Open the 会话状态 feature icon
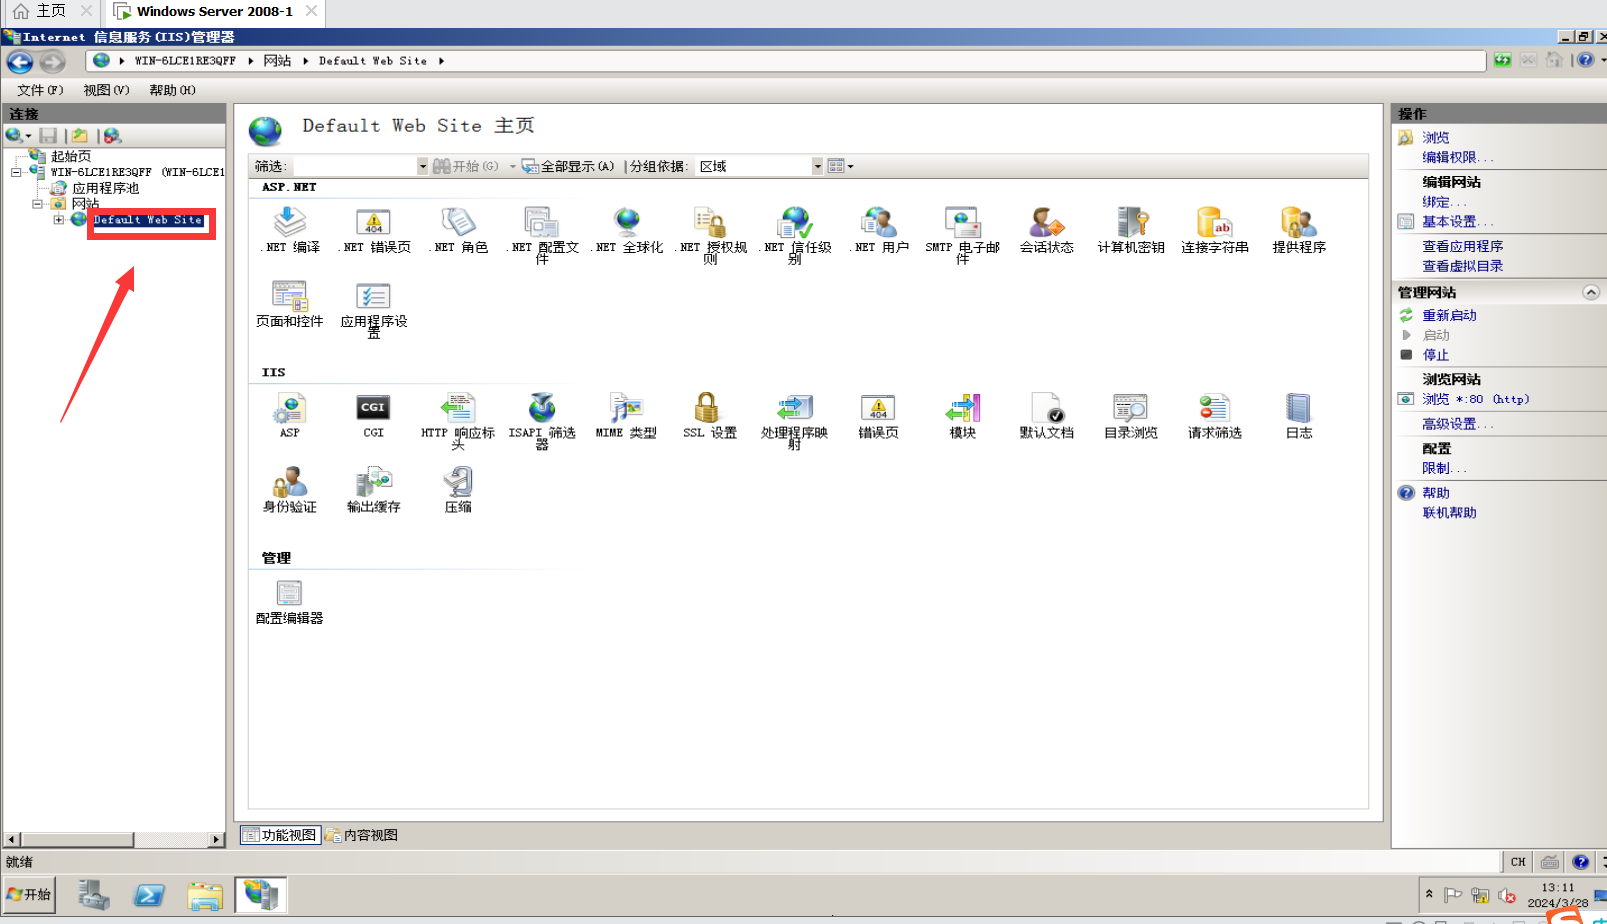This screenshot has height=924, width=1607. (1047, 229)
